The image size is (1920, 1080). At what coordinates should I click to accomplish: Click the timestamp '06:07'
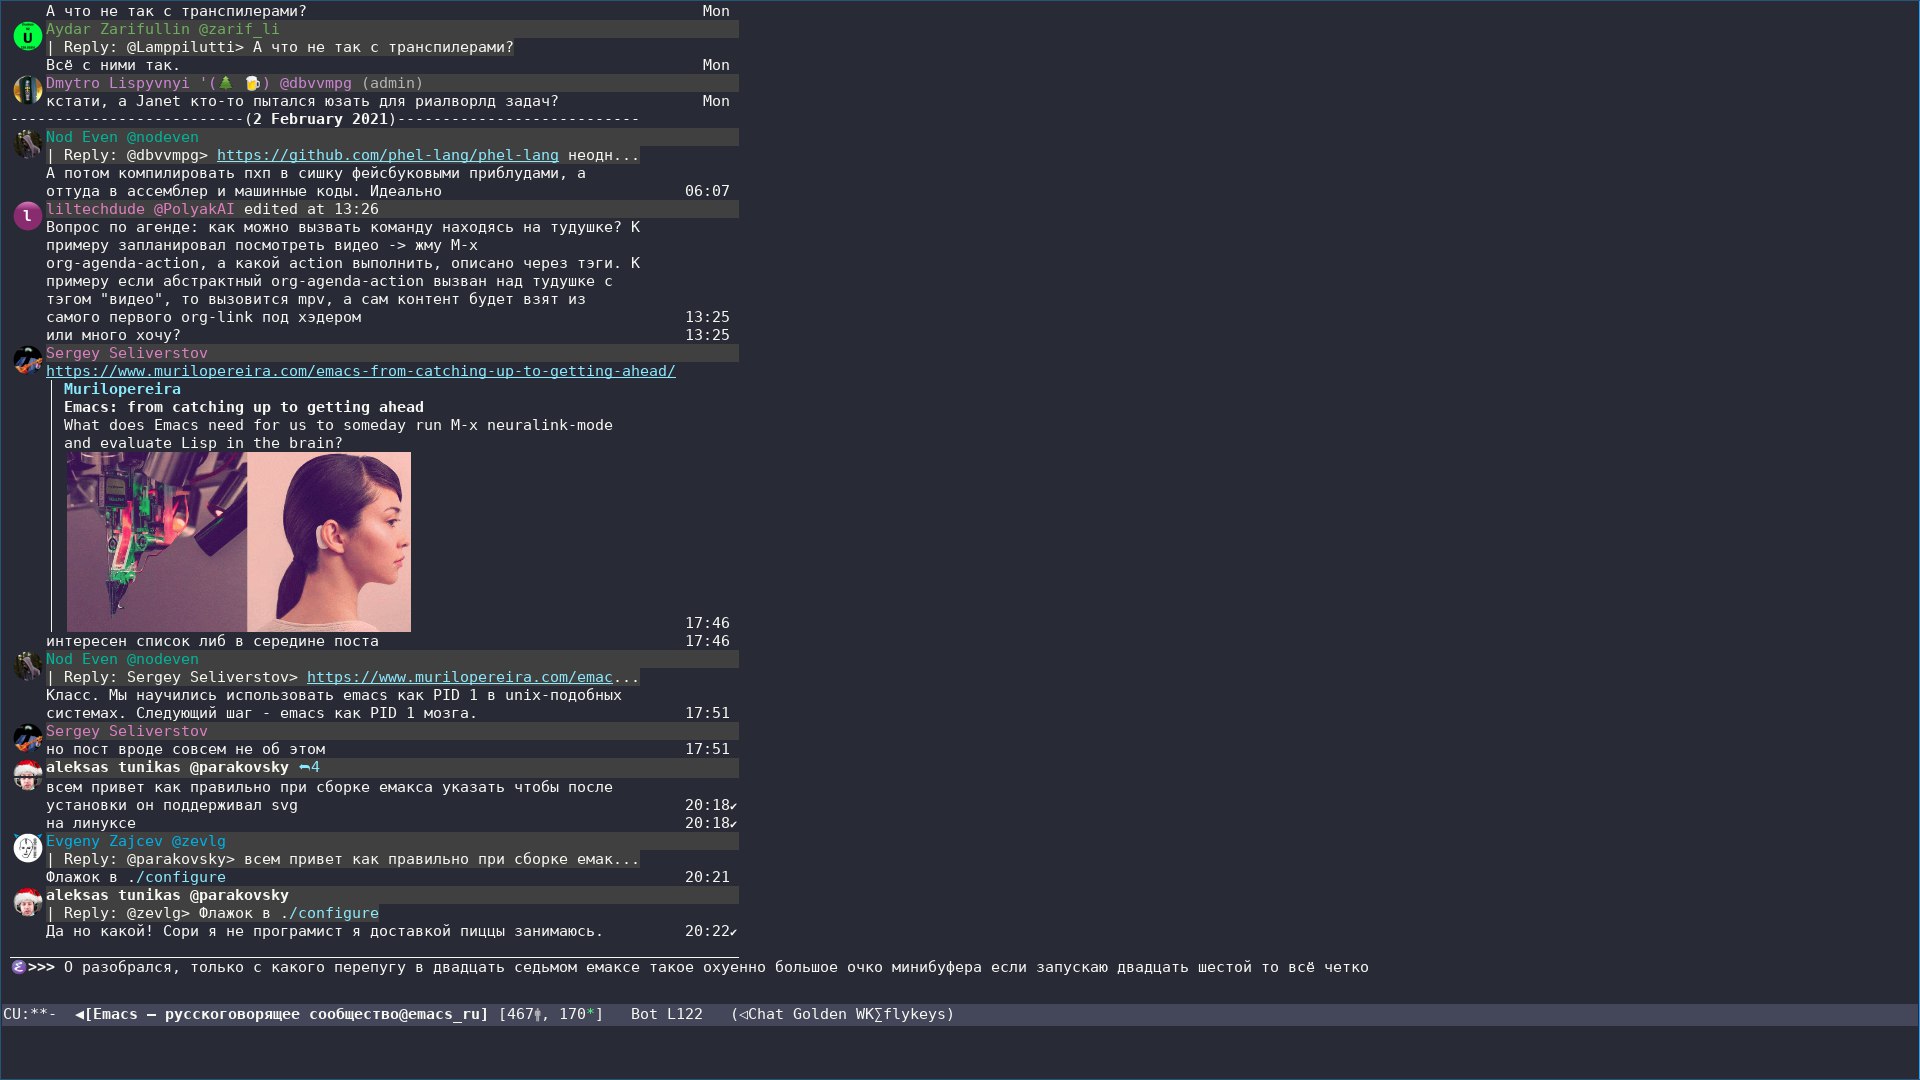click(707, 191)
